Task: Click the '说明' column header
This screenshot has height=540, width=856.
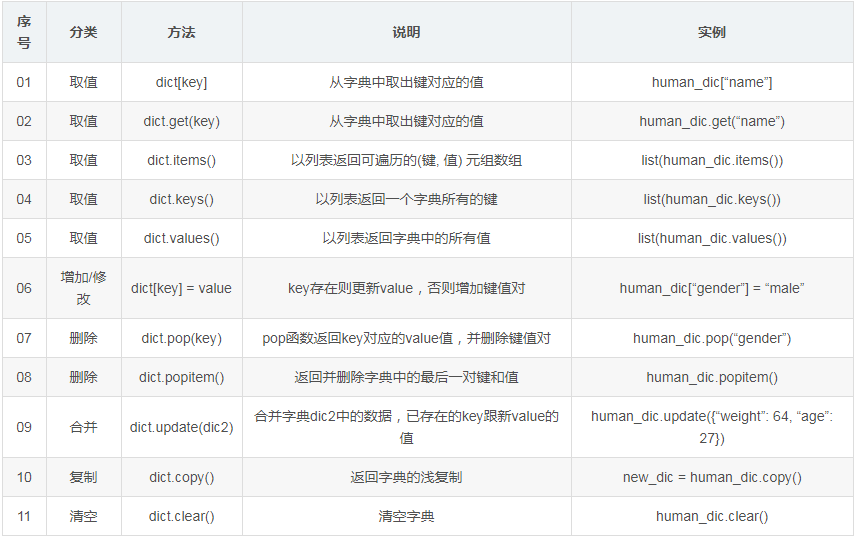Action: (406, 32)
